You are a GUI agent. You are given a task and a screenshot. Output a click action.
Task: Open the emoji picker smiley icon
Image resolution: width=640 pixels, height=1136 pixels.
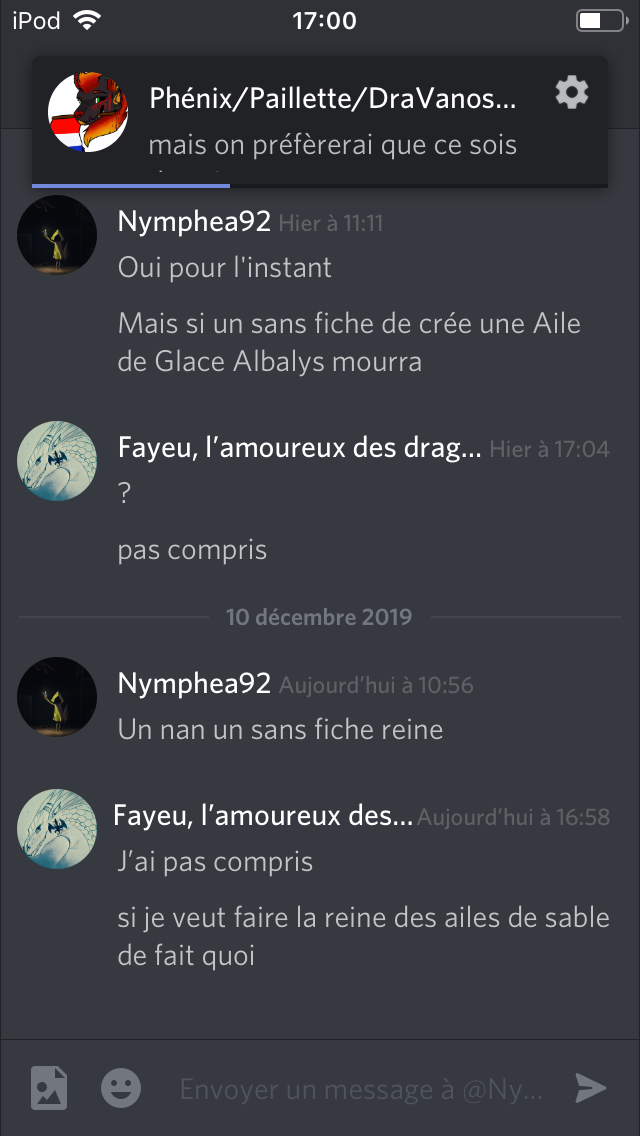coord(121,1087)
